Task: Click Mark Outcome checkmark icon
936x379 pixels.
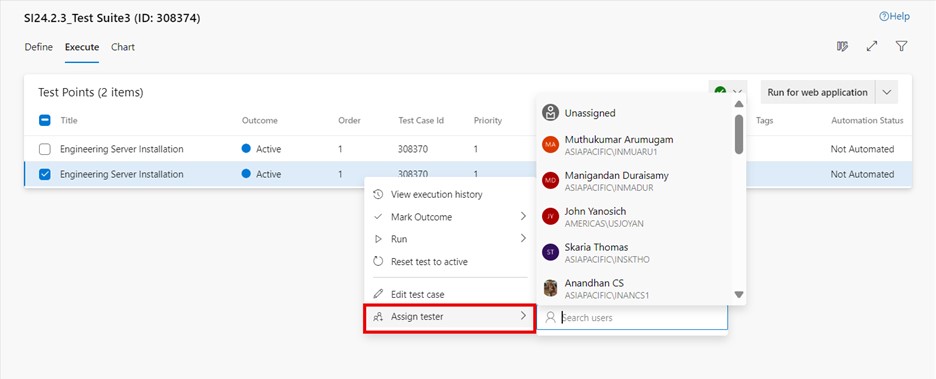Action: coord(378,217)
